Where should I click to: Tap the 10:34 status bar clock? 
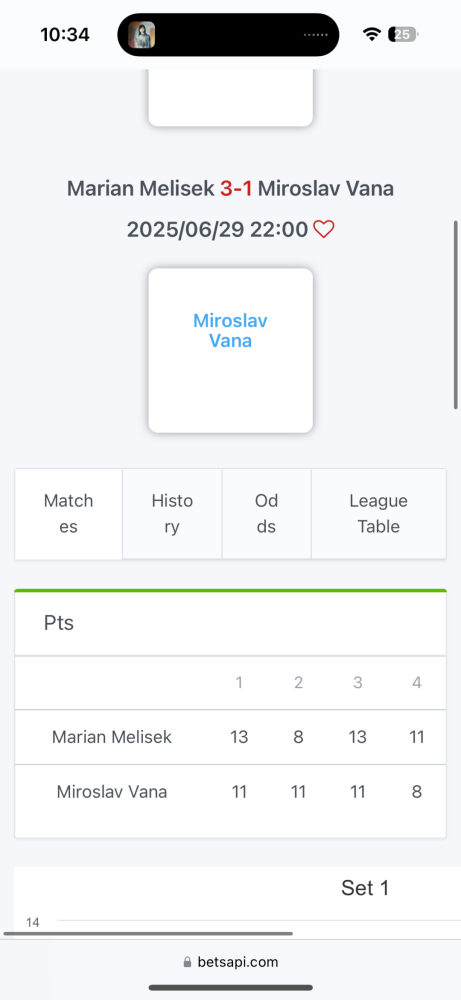pos(65,34)
